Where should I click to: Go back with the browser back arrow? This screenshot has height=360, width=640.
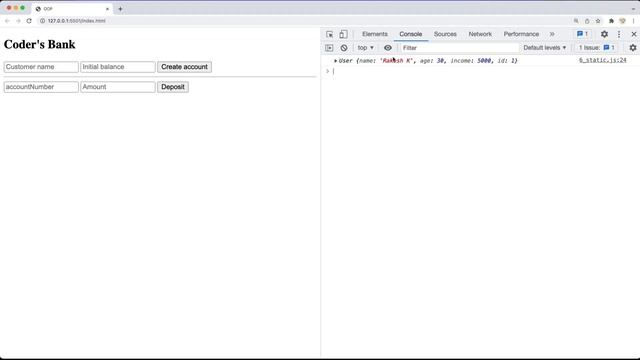[7, 21]
